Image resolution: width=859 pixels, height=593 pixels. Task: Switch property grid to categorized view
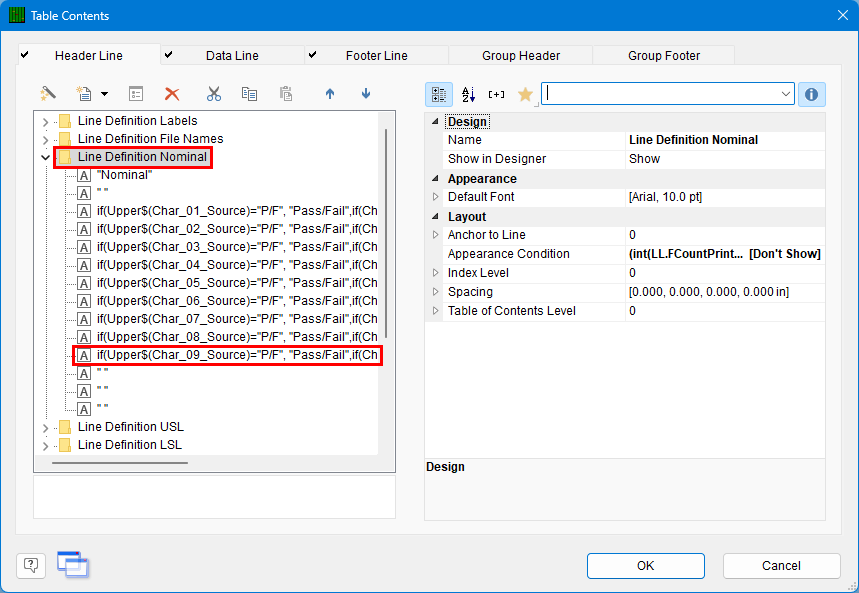click(x=439, y=94)
